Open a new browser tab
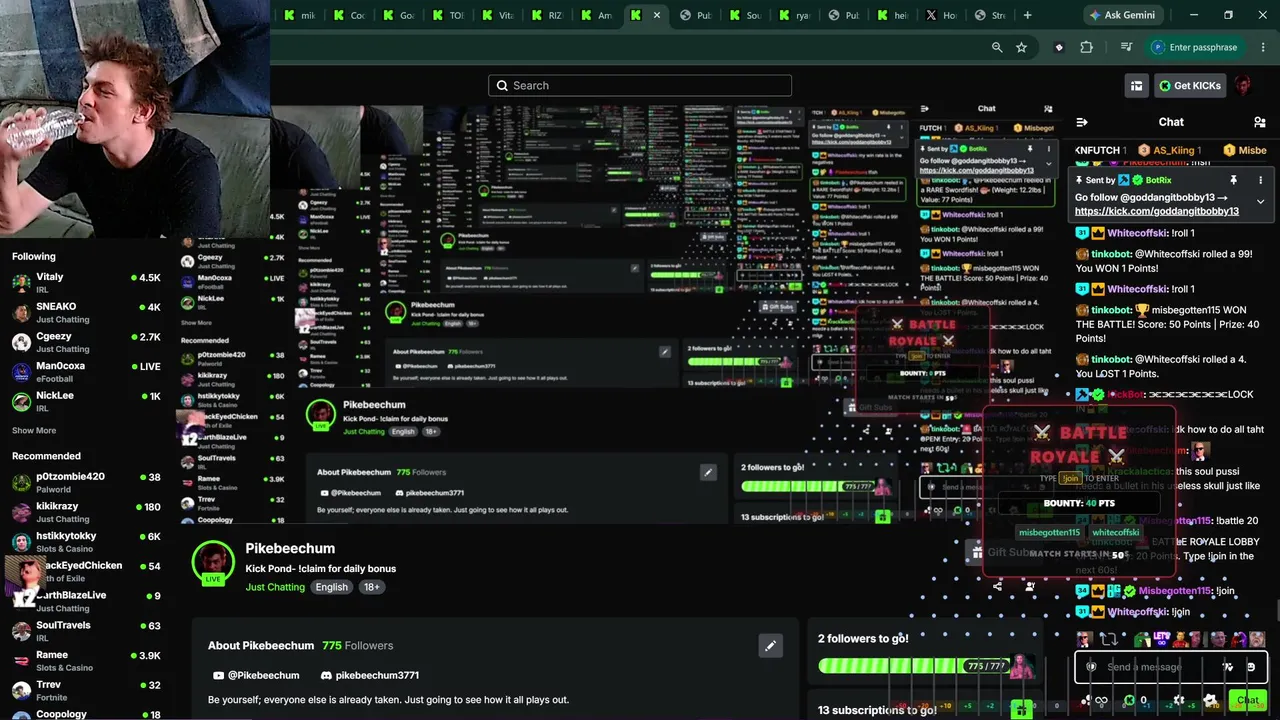Image resolution: width=1280 pixels, height=720 pixels. pyautogui.click(x=1027, y=15)
